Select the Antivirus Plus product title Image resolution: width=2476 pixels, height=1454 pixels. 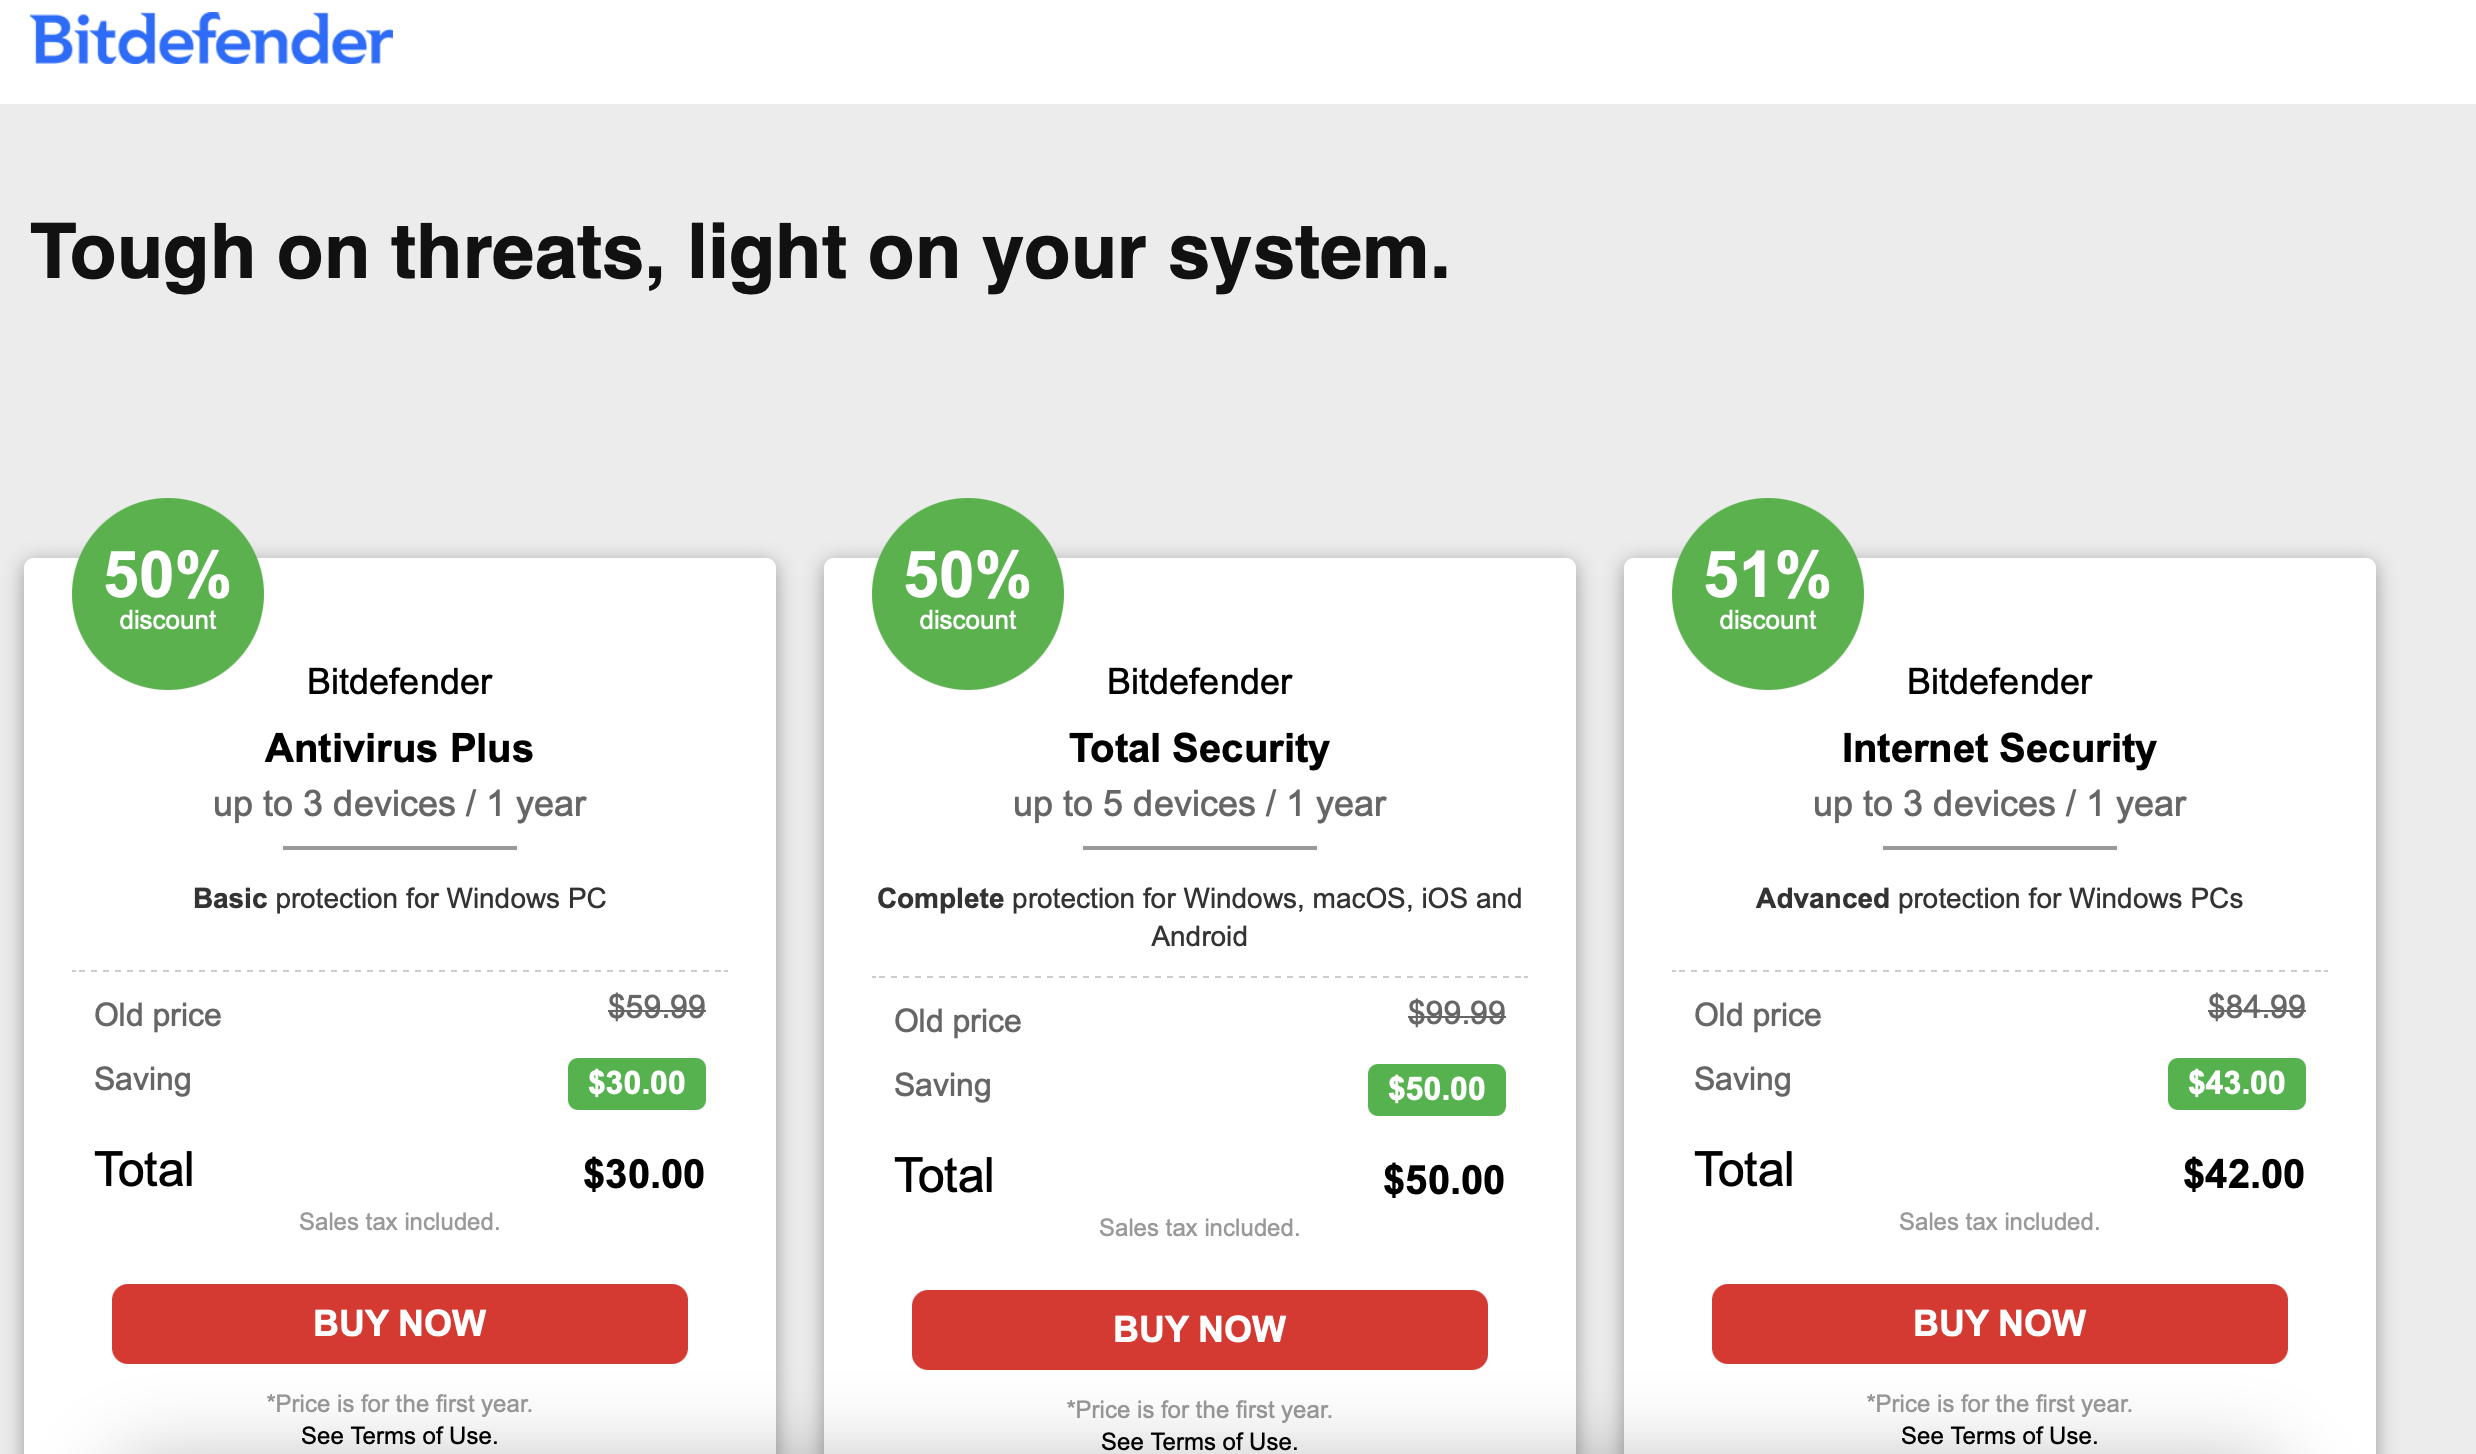pos(399,748)
